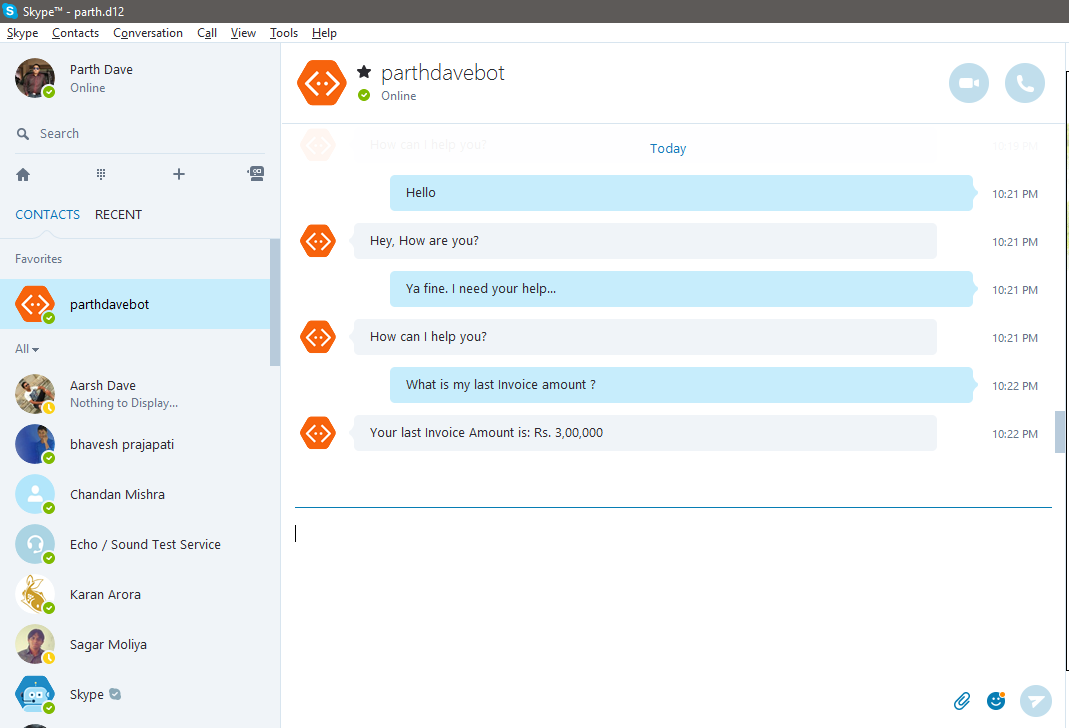Open chat with bhavesh prajapati
Viewport: 1069px width, 728px height.
122,444
